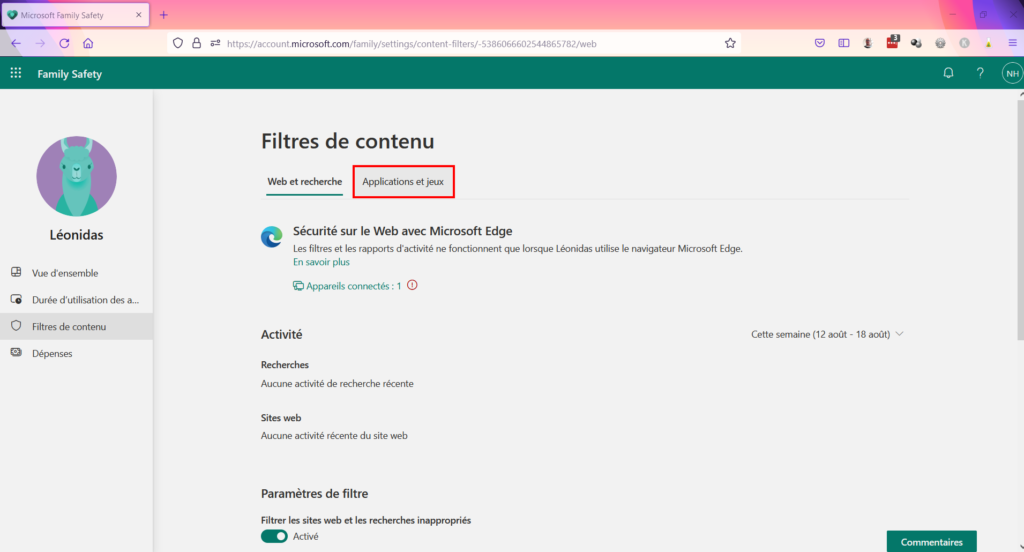Follow the En savoir plus link
Screen dimensions: 1024x552
(321, 262)
